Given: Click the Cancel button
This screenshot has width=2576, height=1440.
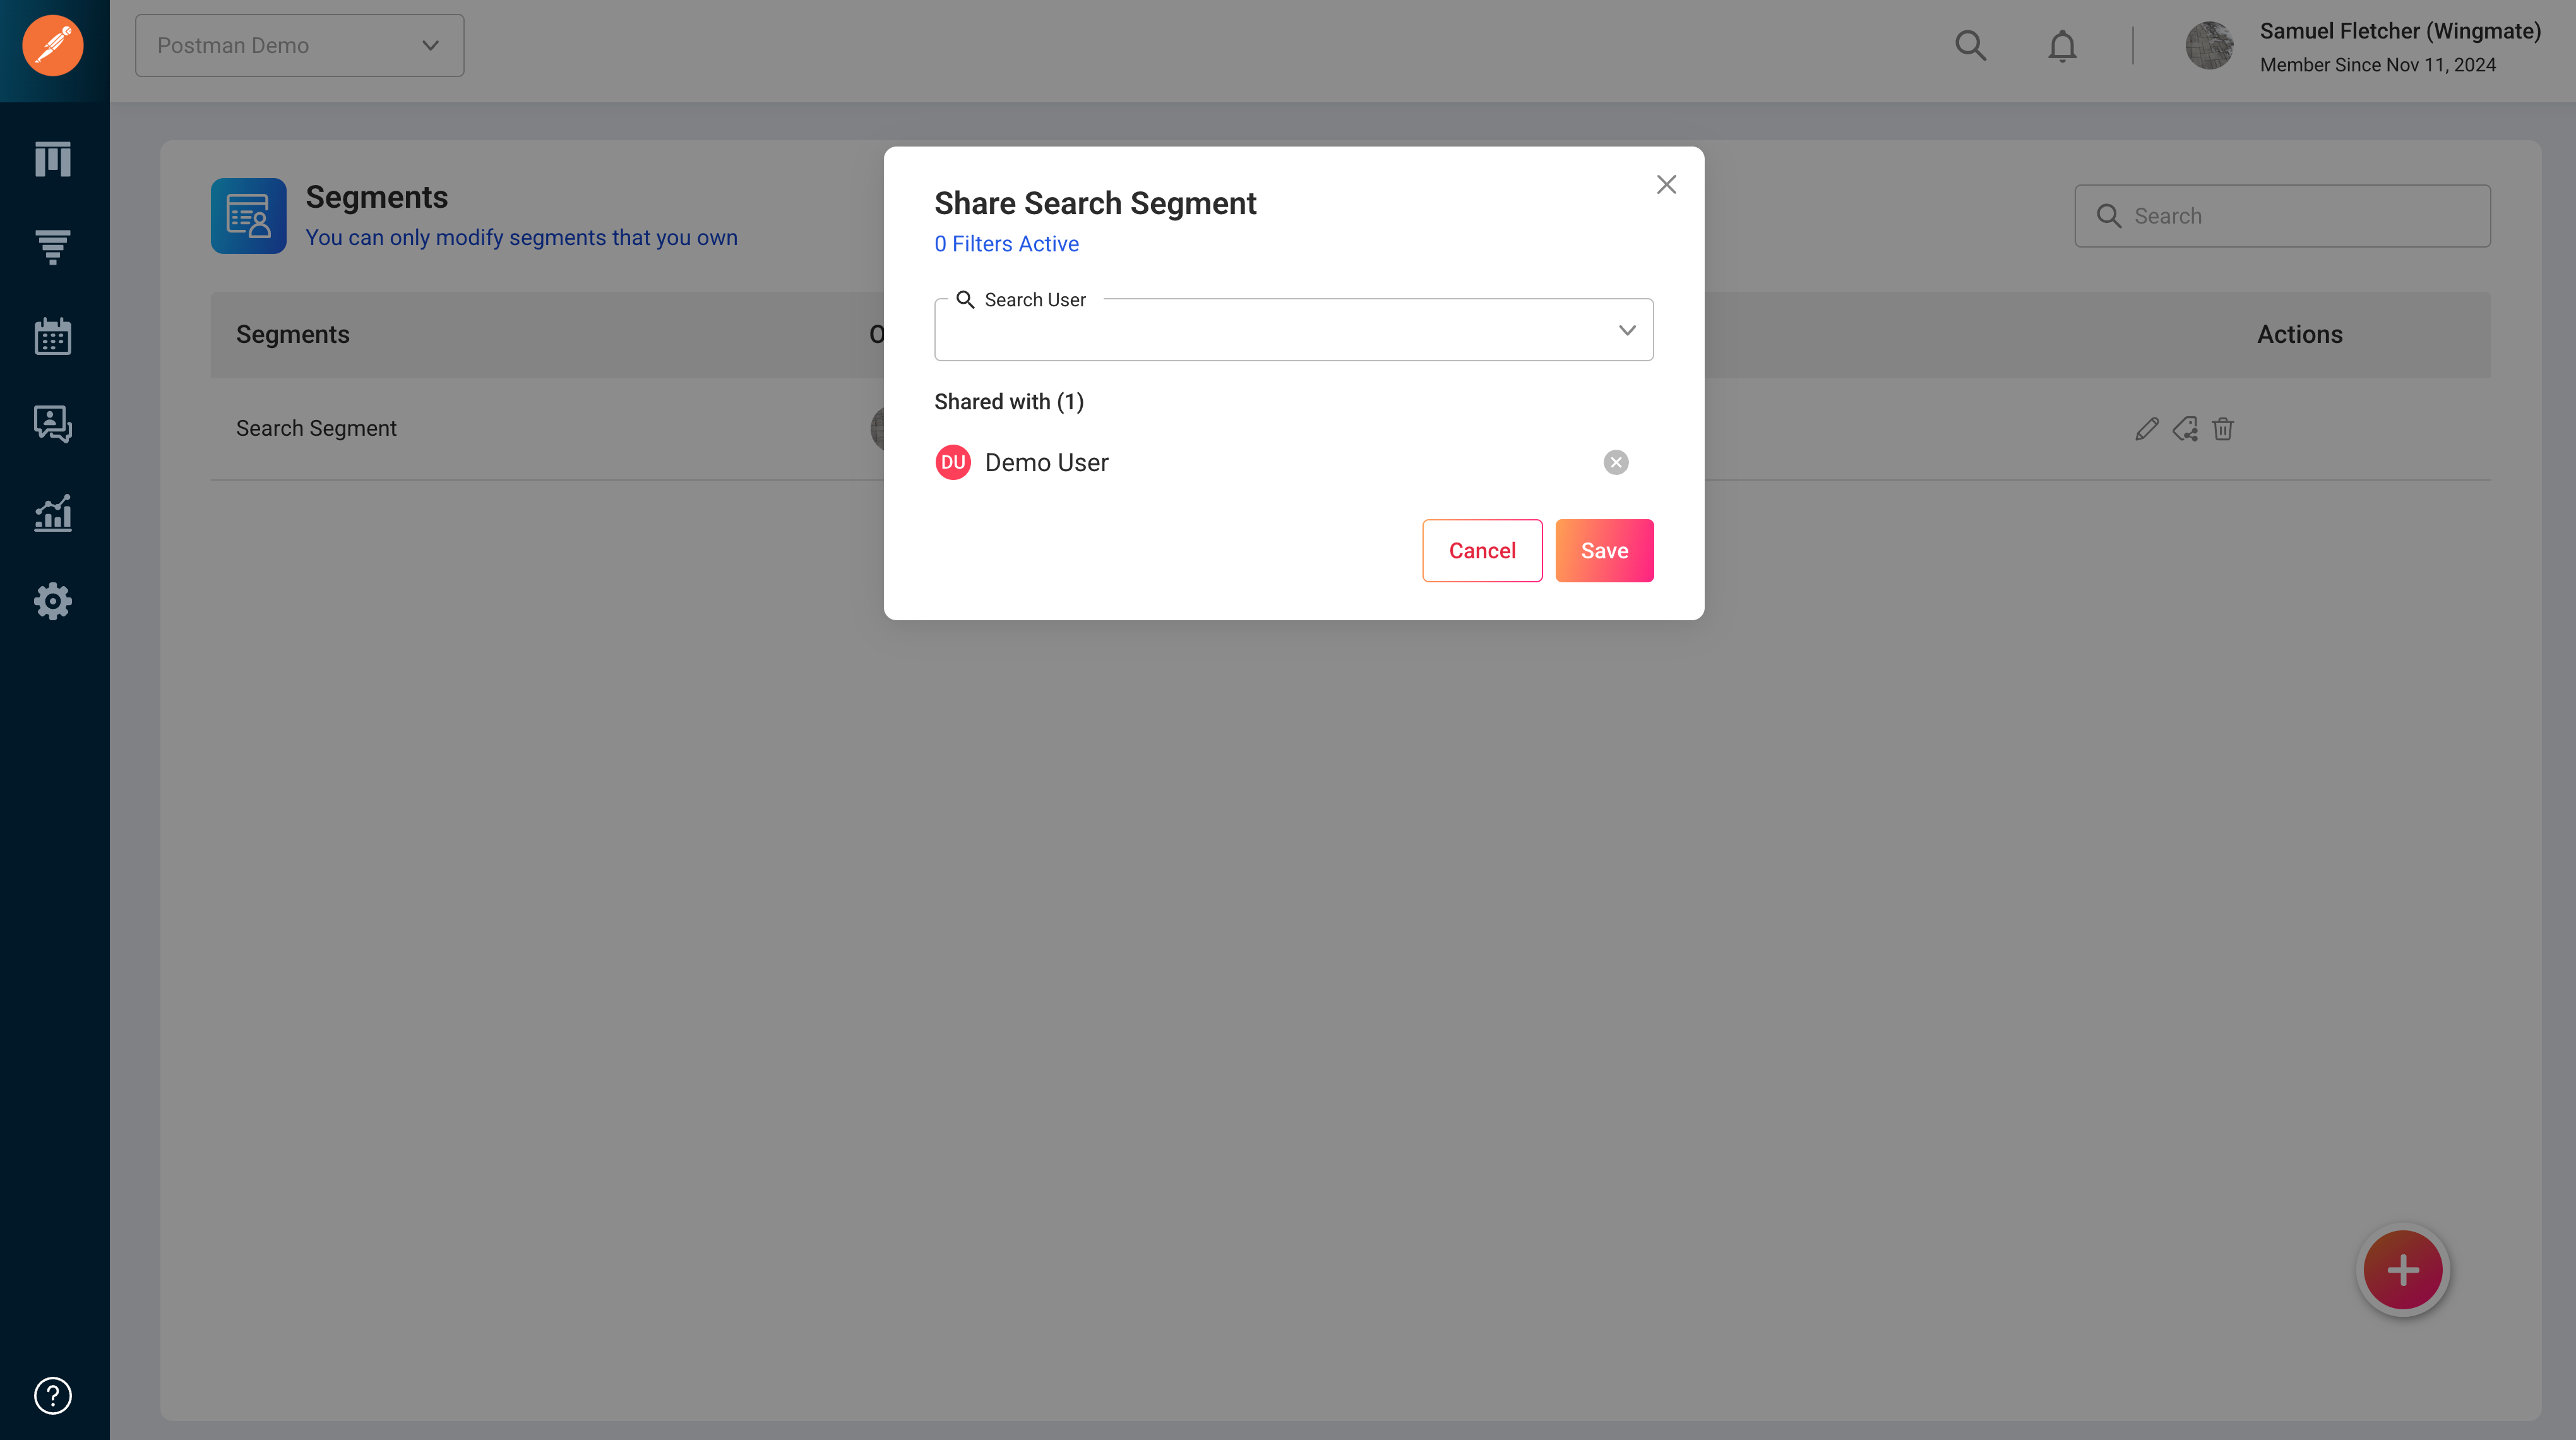Looking at the screenshot, I should pyautogui.click(x=1482, y=550).
